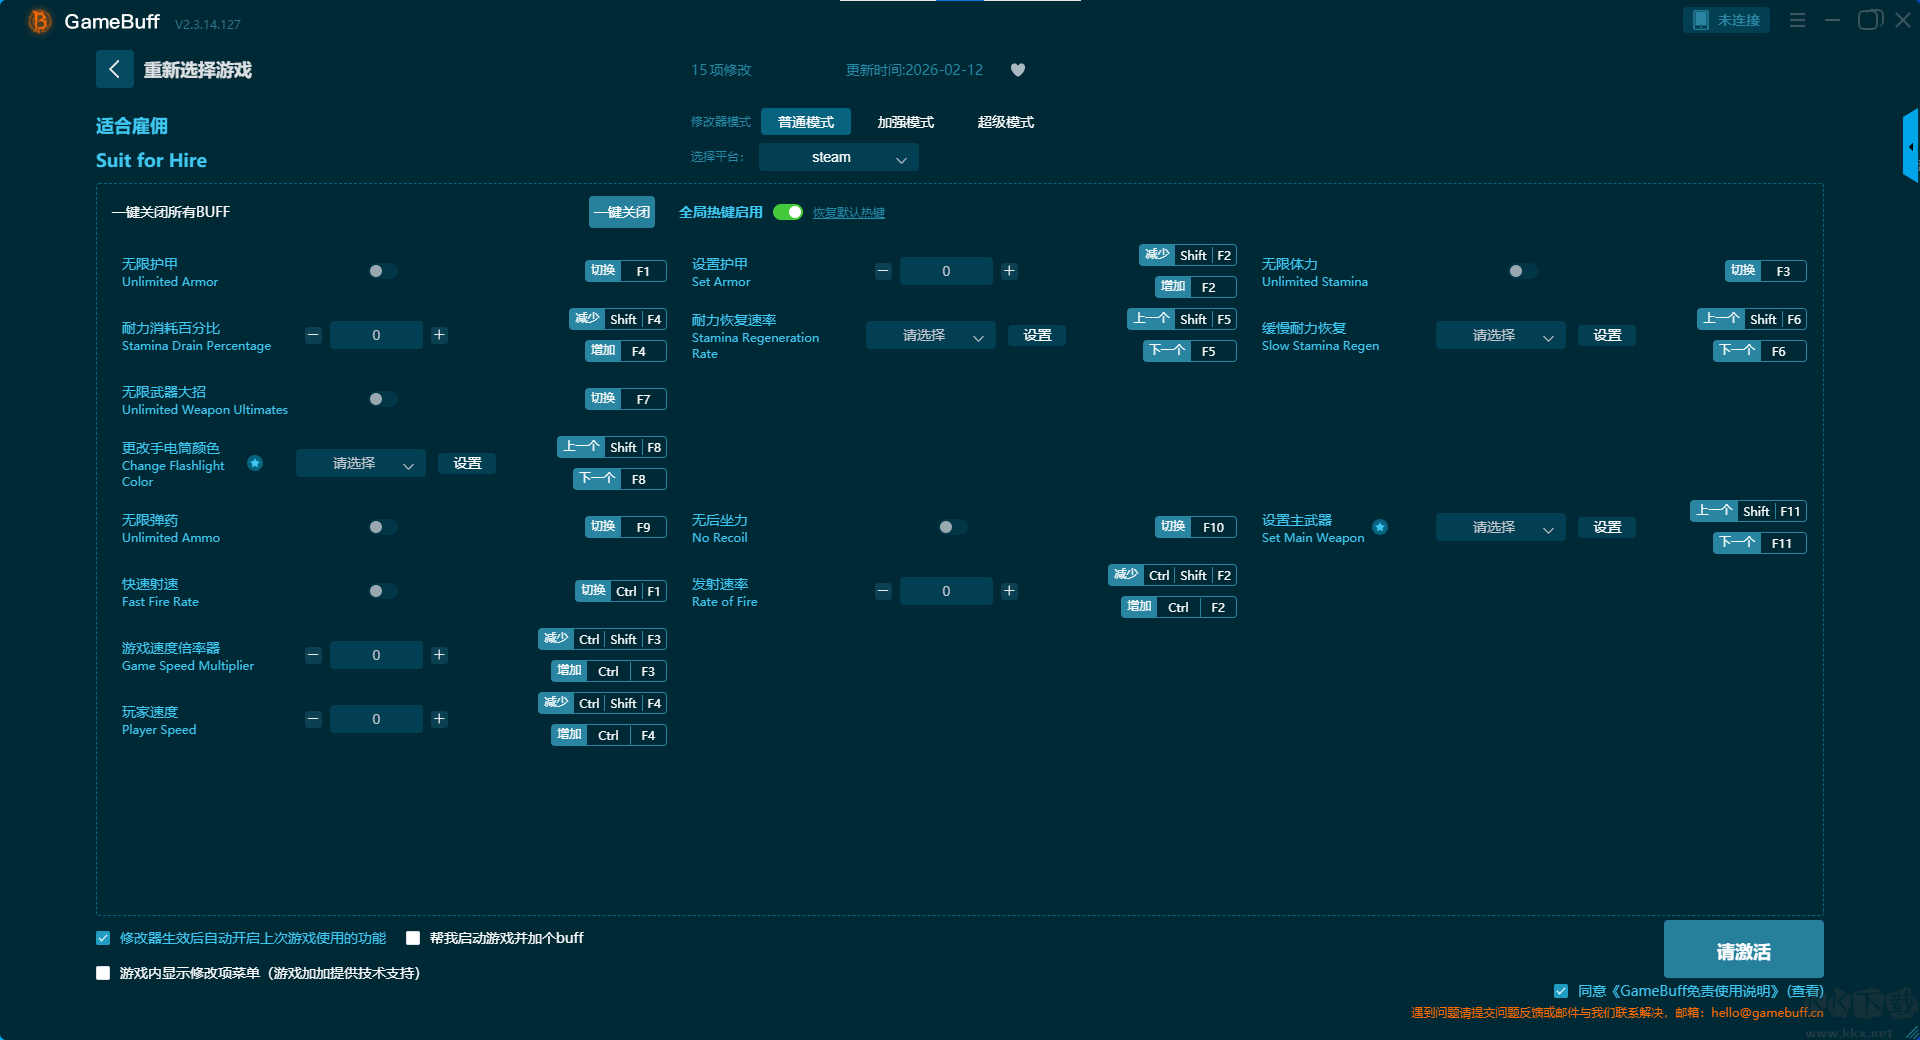
Task: Disable the global hotkey toggle
Action: pos(788,212)
